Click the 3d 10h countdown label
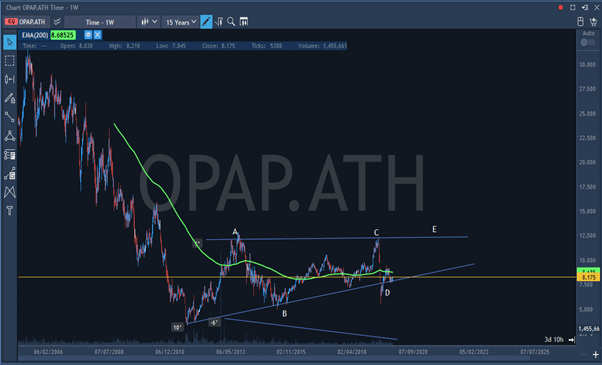602x365 pixels. pos(554,340)
